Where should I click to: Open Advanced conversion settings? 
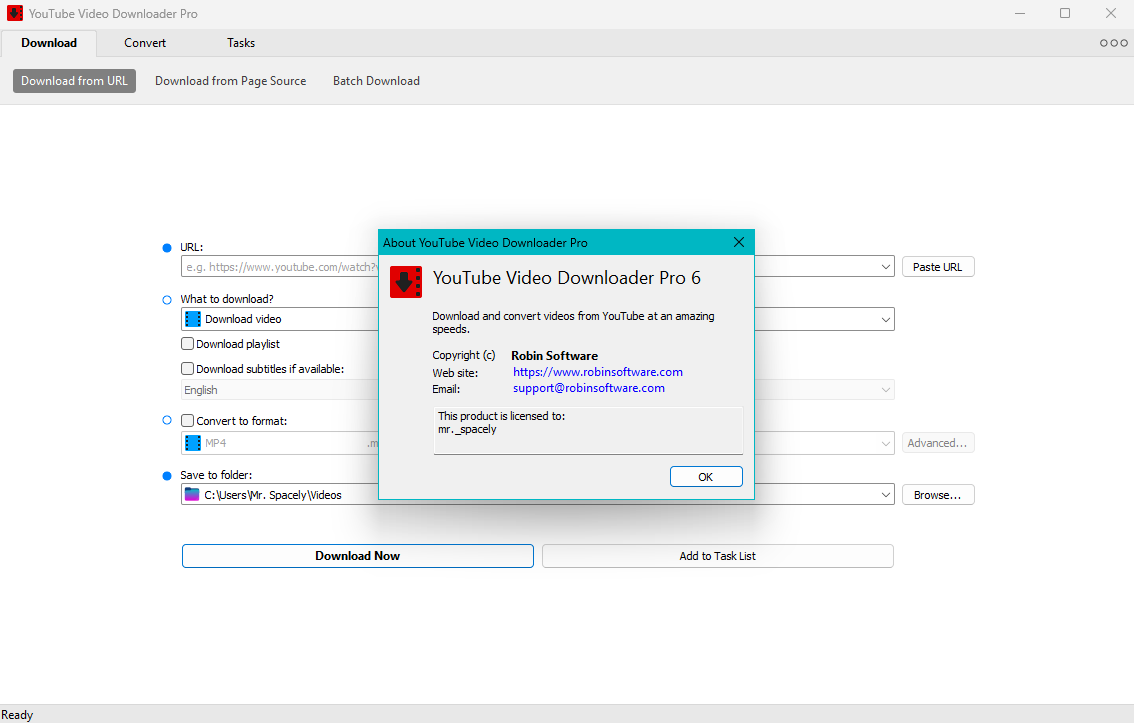tap(938, 443)
